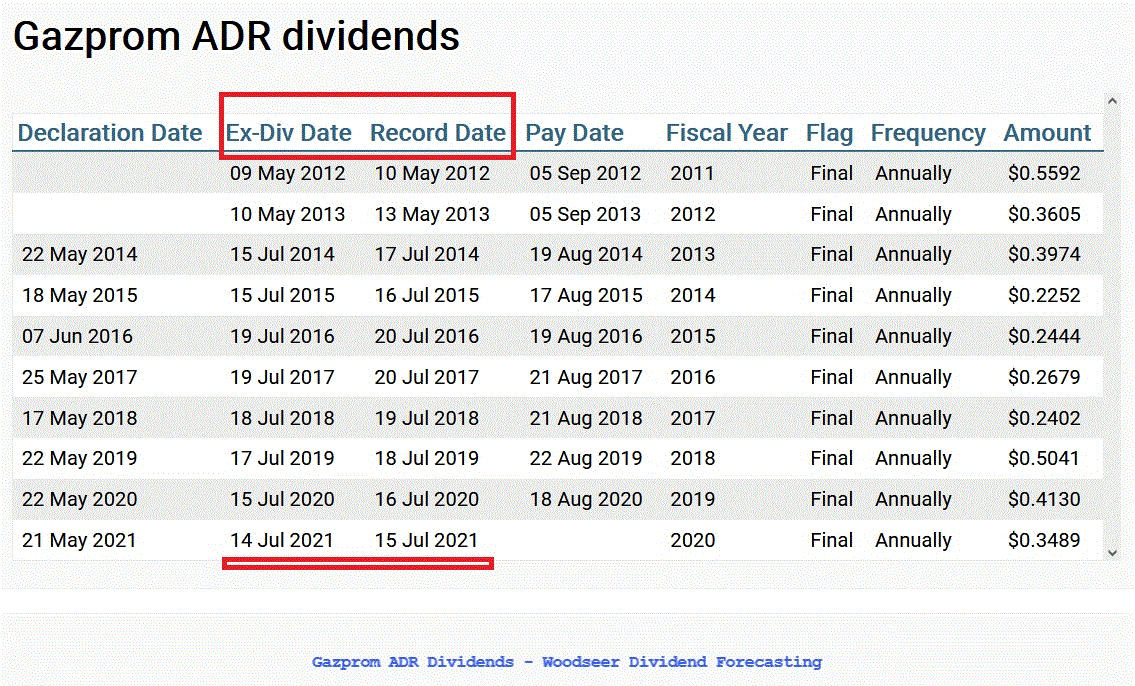Sort table by the Declaration Date column
This screenshot has width=1135, height=686.
[x=111, y=132]
